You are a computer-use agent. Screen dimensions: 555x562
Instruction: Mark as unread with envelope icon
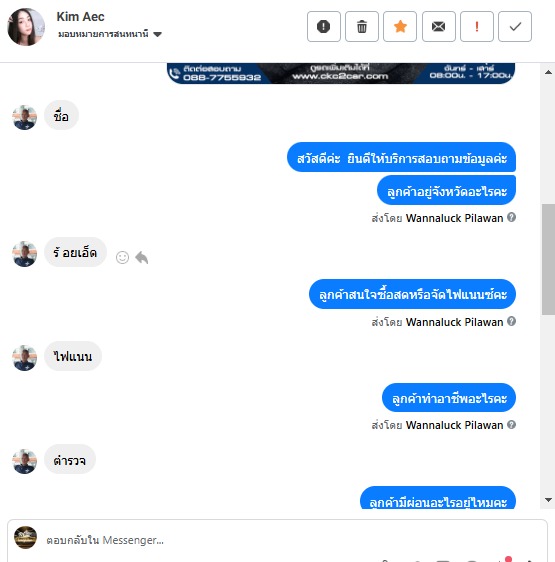(x=438, y=27)
